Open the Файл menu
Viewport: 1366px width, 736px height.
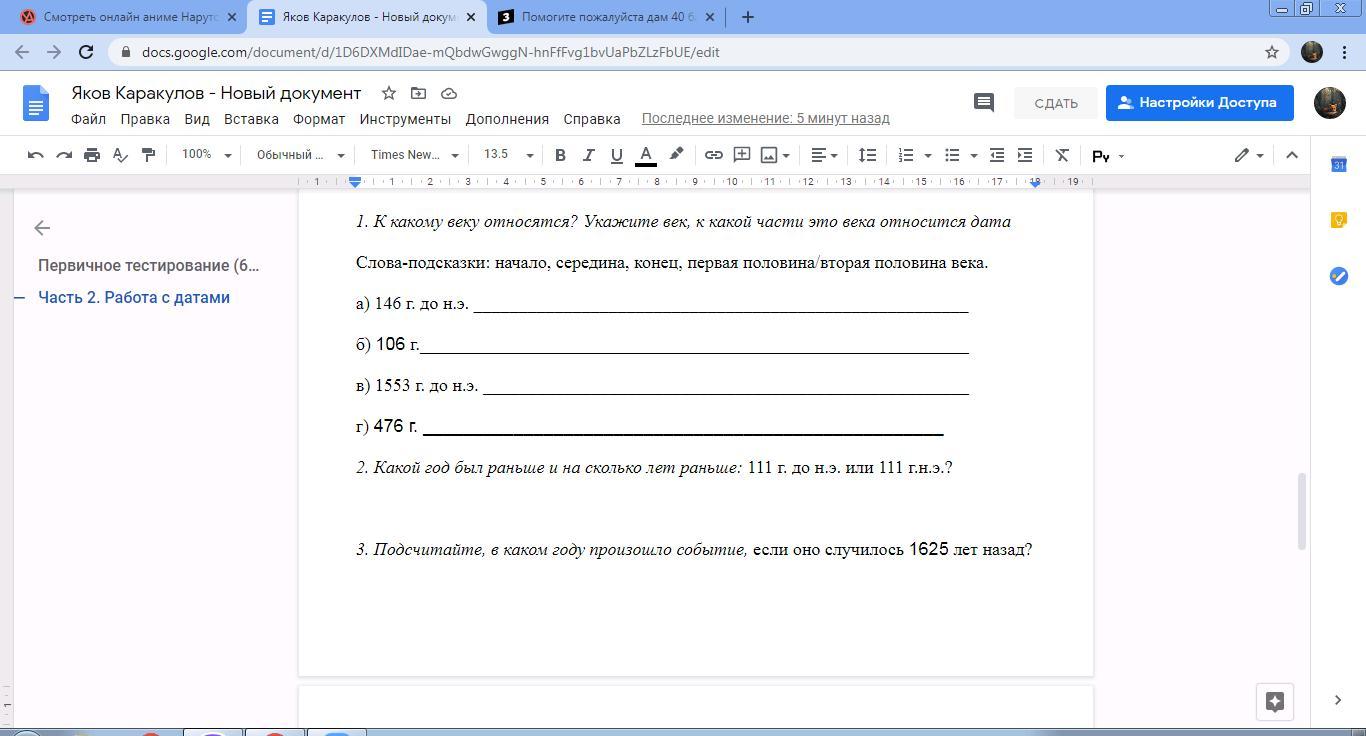point(88,119)
